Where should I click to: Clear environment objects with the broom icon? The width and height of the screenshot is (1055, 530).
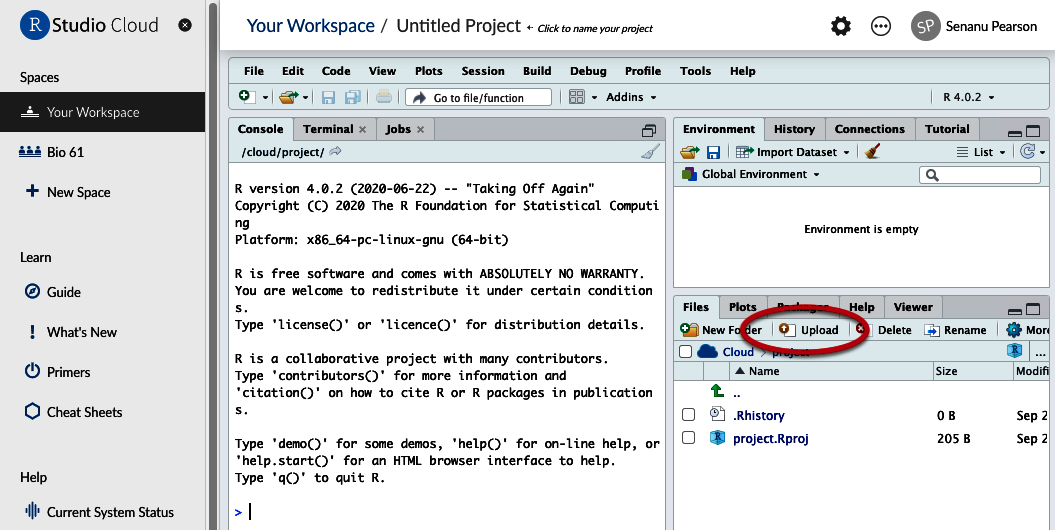tap(873, 151)
